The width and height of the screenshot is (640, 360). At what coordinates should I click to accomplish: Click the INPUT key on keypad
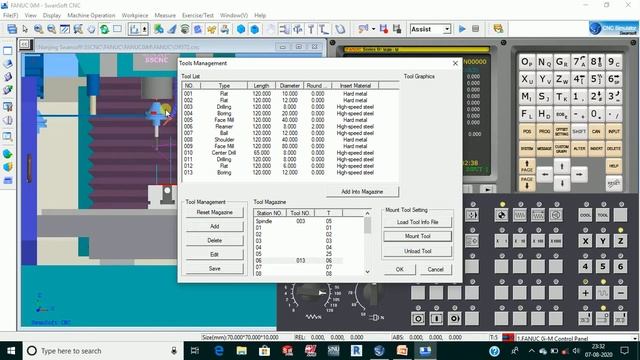(x=614, y=131)
